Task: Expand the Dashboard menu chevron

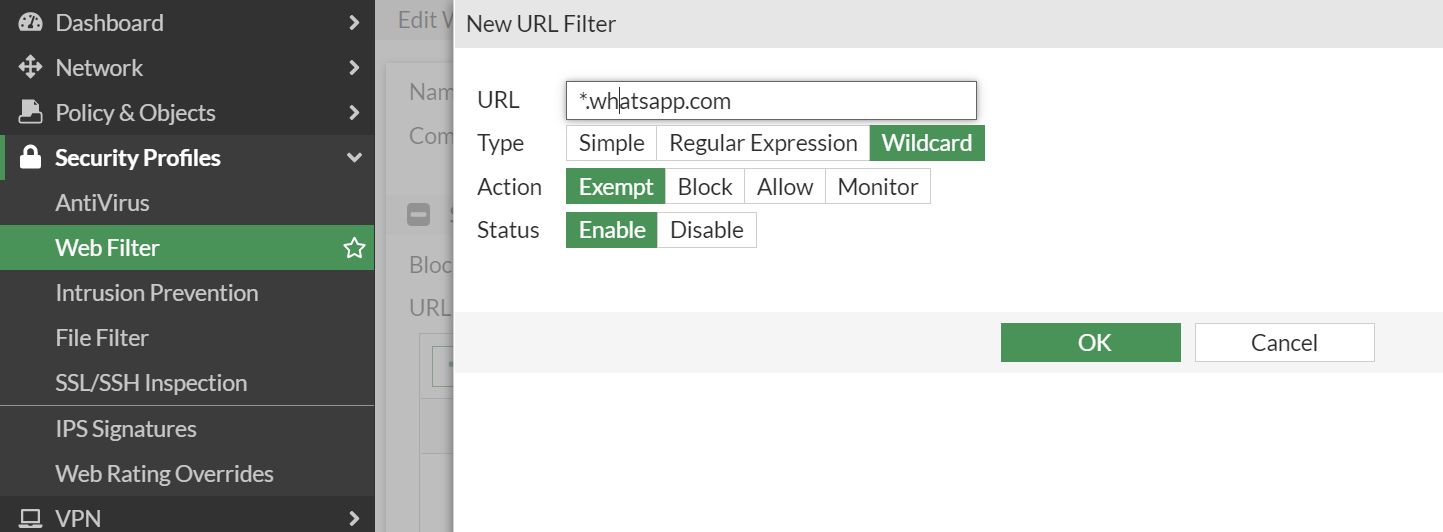Action: pos(354,23)
